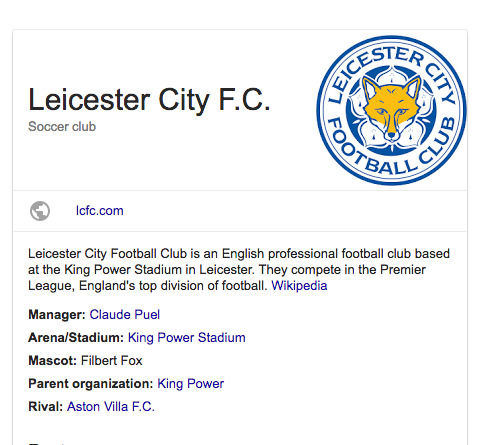Click the Parent organization label
503x445 pixels.
[x=91, y=384]
